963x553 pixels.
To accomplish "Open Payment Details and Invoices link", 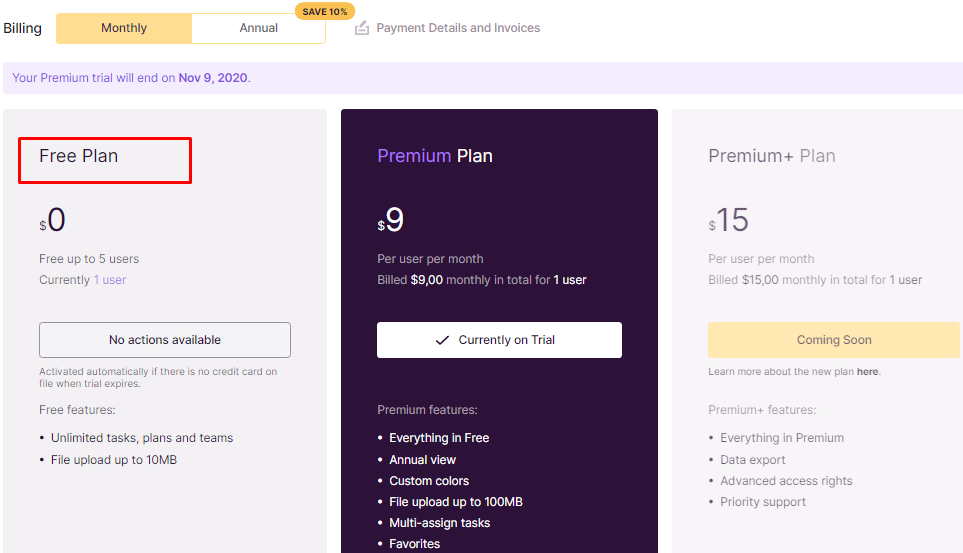I will point(458,28).
